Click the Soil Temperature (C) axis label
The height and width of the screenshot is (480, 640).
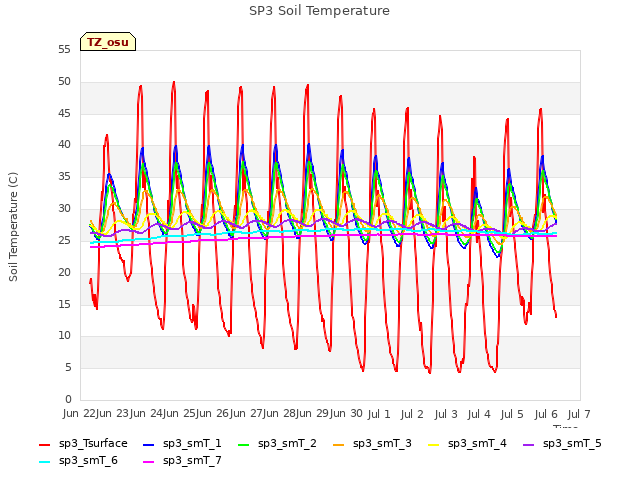[x=13, y=227]
